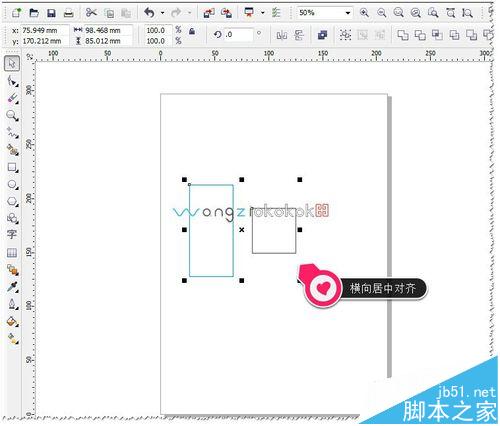Select the Polygon tool in toolbox
The height and width of the screenshot is (426, 500).
point(12,201)
